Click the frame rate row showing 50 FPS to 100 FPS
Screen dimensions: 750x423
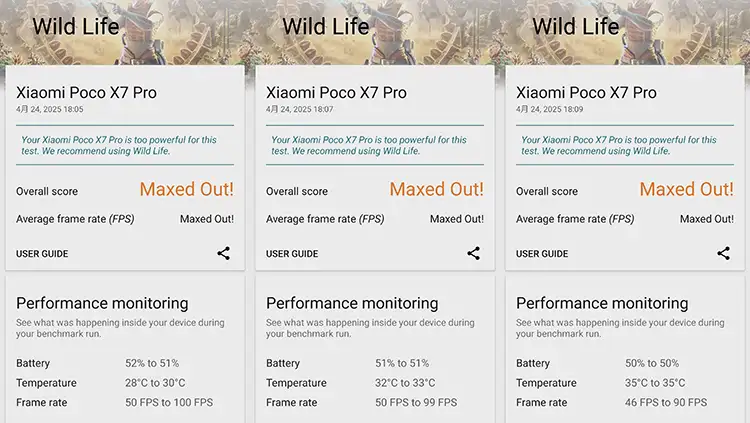point(114,403)
